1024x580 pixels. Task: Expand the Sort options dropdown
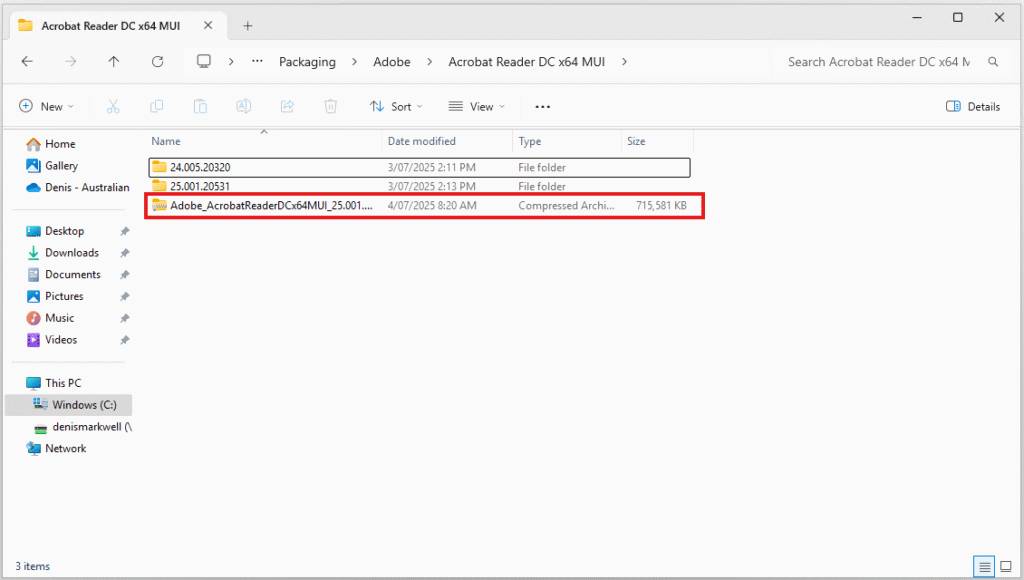396,106
